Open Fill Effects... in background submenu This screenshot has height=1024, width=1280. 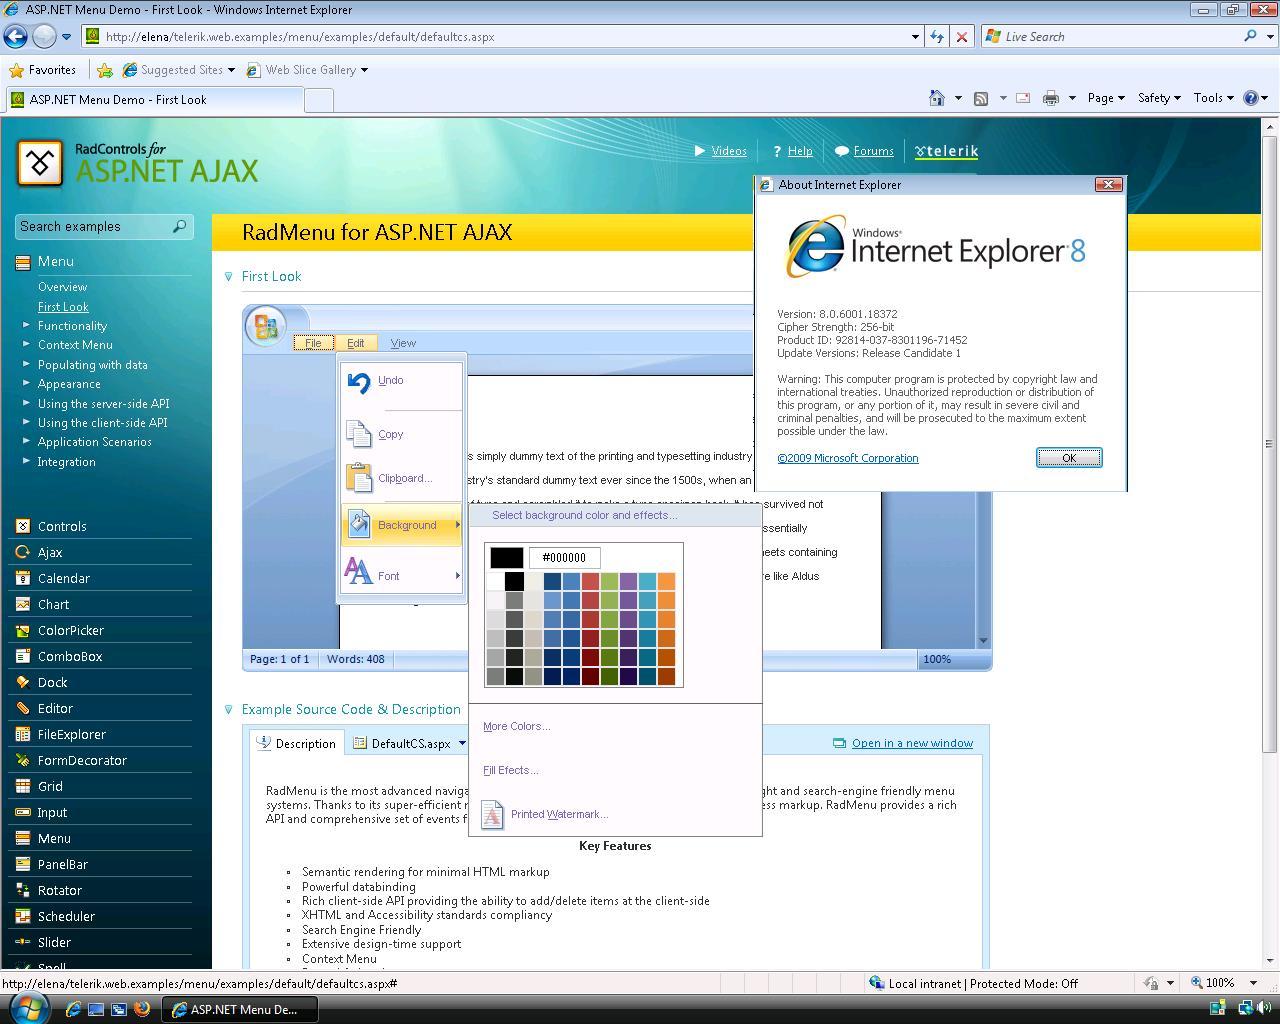(510, 771)
